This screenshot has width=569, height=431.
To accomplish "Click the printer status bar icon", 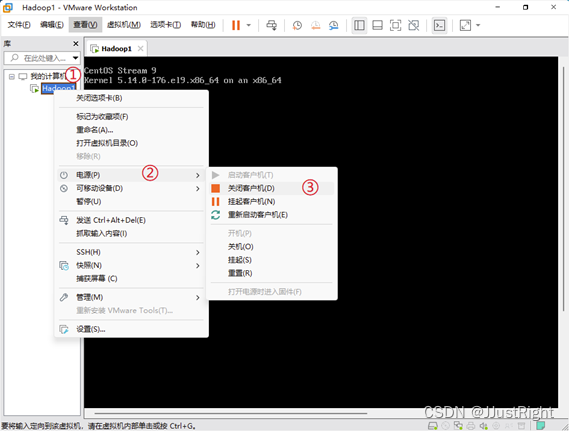I will 471,426.
